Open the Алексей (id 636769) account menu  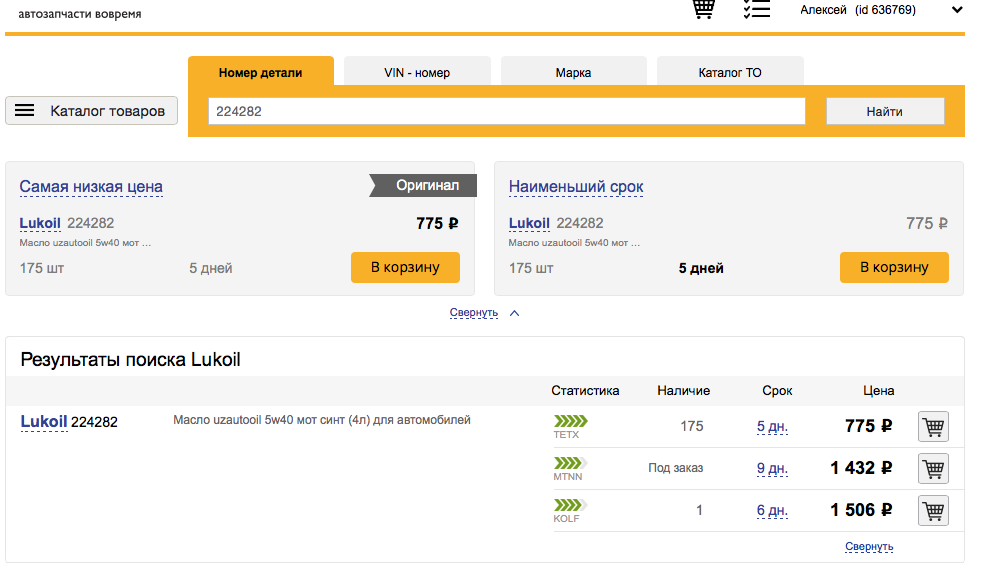[x=858, y=10]
